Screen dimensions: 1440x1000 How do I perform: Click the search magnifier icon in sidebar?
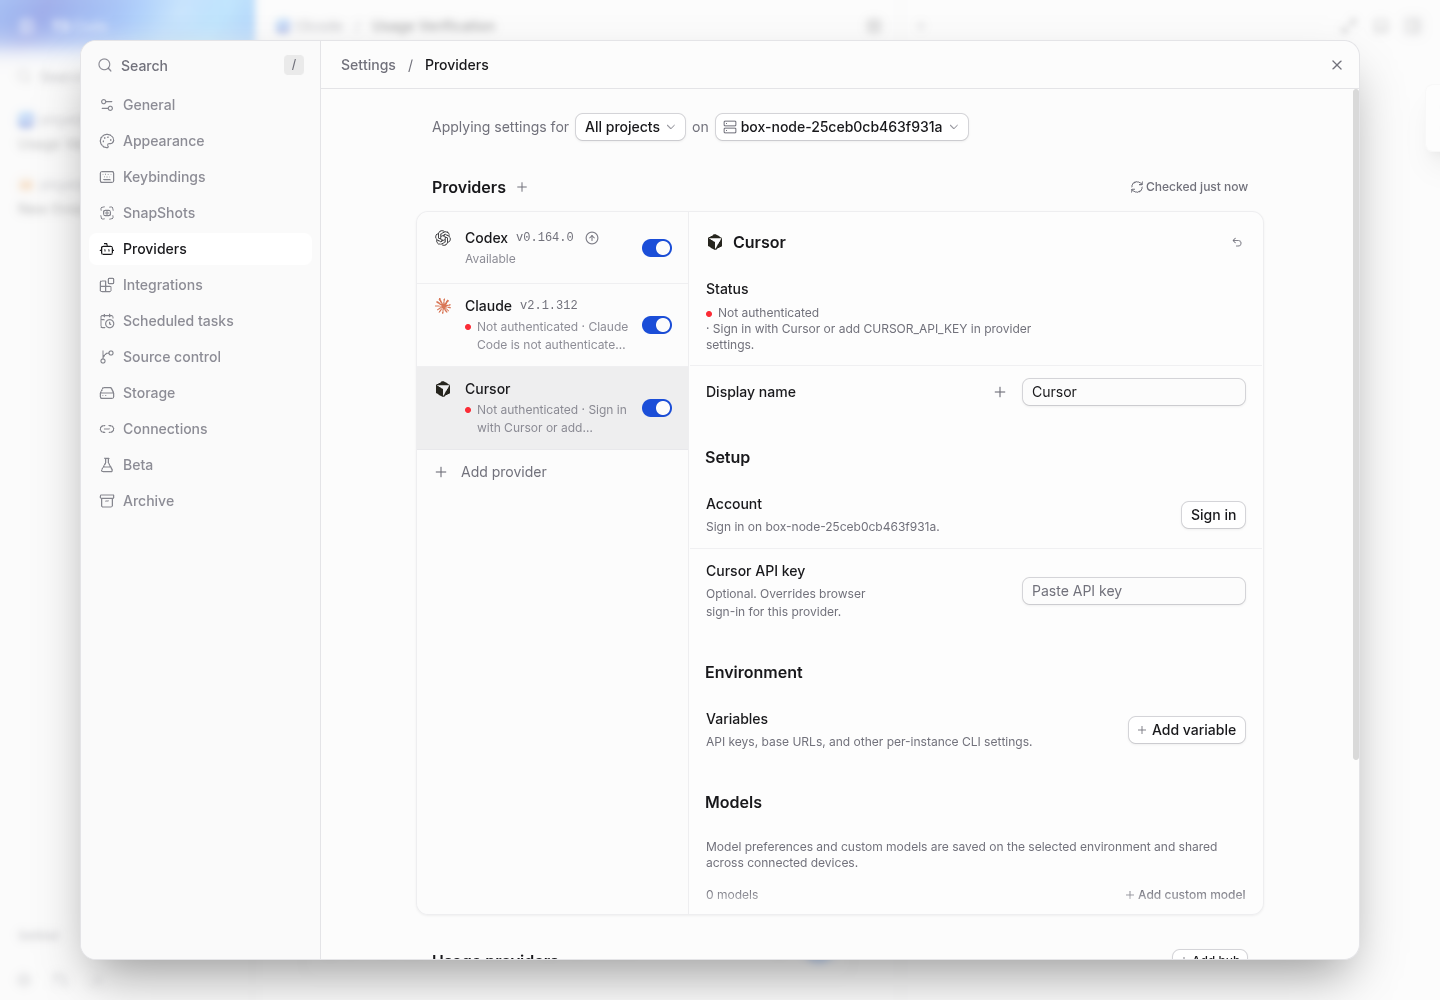point(105,66)
